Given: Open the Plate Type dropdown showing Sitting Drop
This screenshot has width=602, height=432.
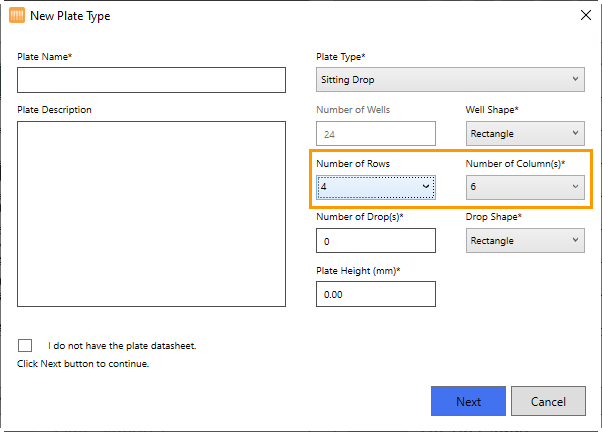Looking at the screenshot, I should click(x=450, y=80).
